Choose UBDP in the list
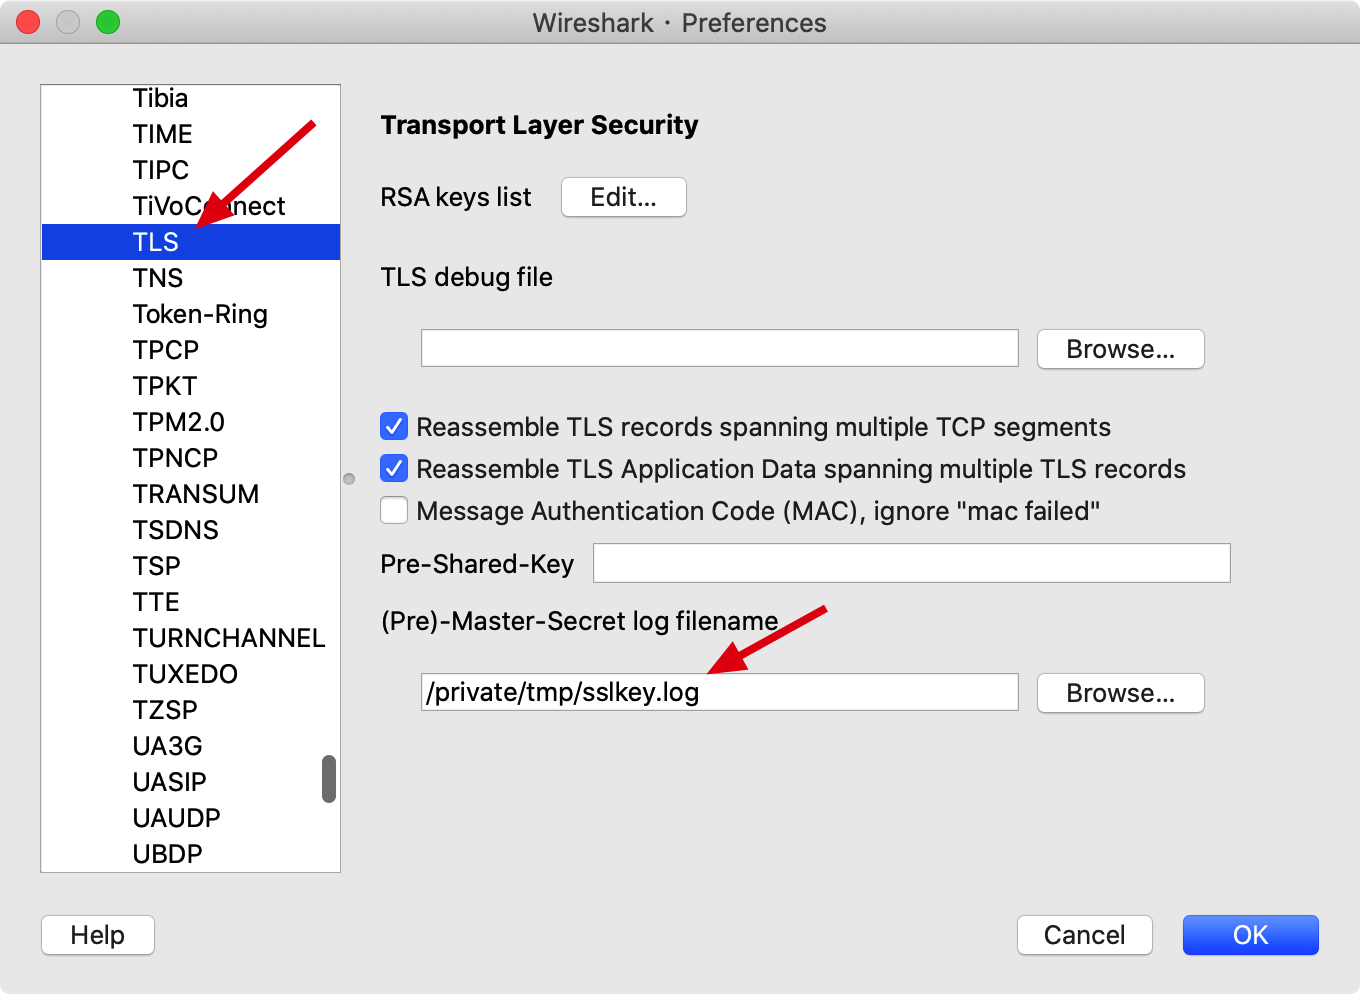1360x994 pixels. click(191, 854)
